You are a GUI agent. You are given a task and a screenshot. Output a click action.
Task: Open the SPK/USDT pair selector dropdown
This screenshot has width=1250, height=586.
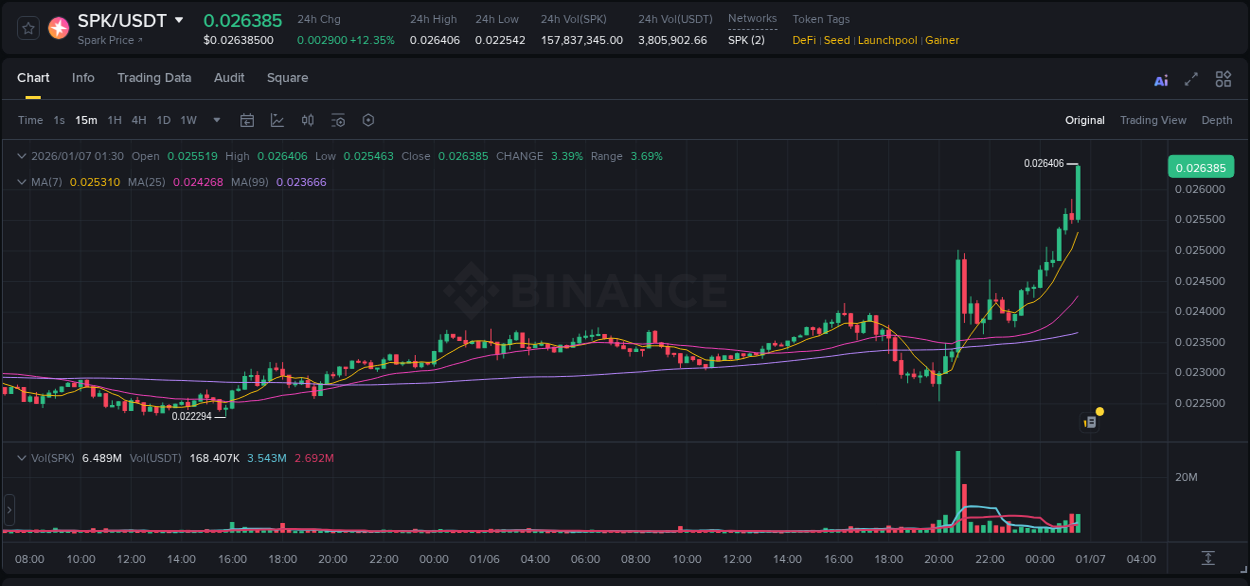coord(181,20)
